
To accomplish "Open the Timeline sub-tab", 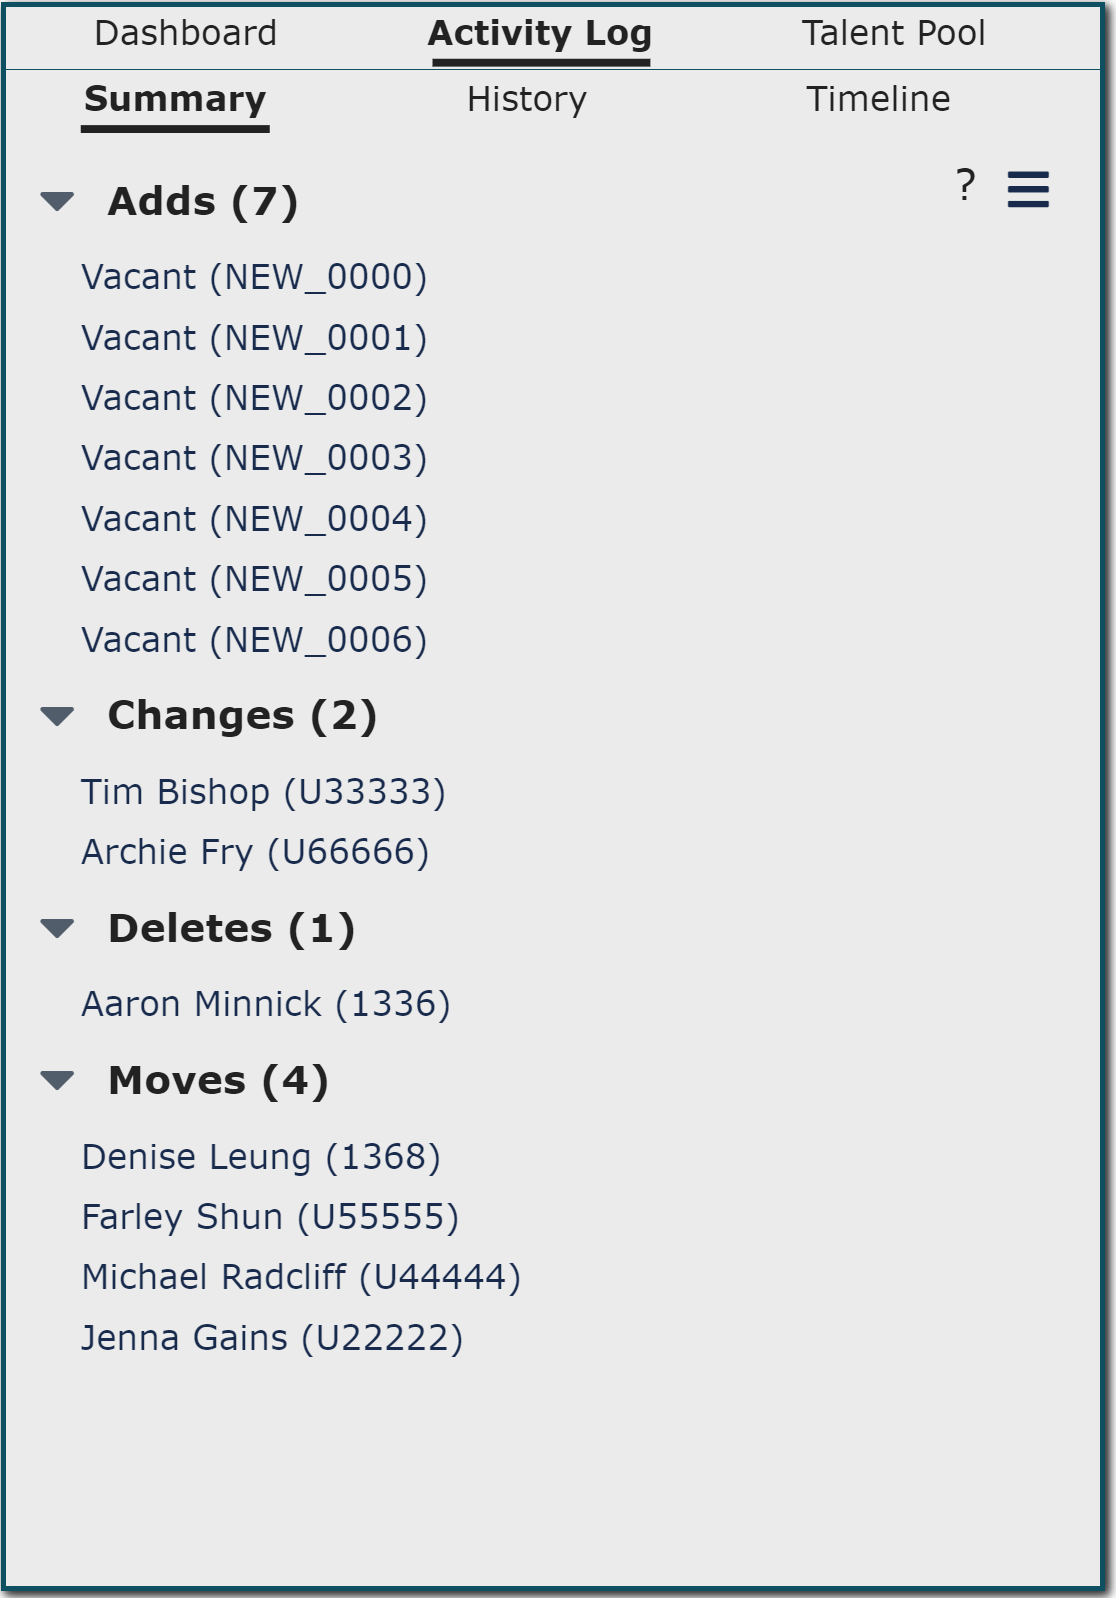I will click(878, 100).
